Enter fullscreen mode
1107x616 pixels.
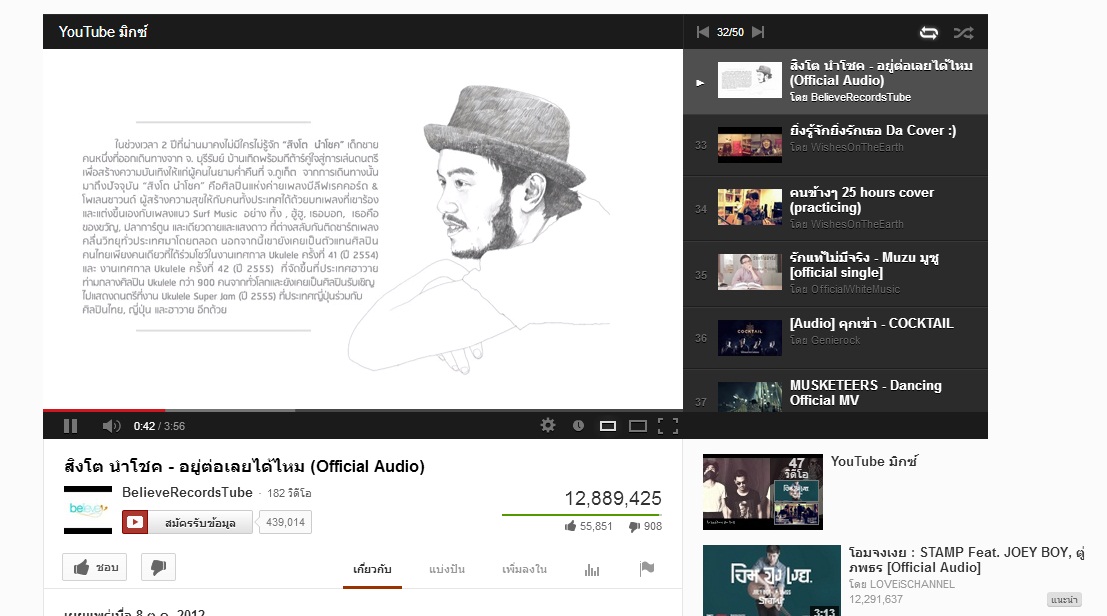(668, 425)
